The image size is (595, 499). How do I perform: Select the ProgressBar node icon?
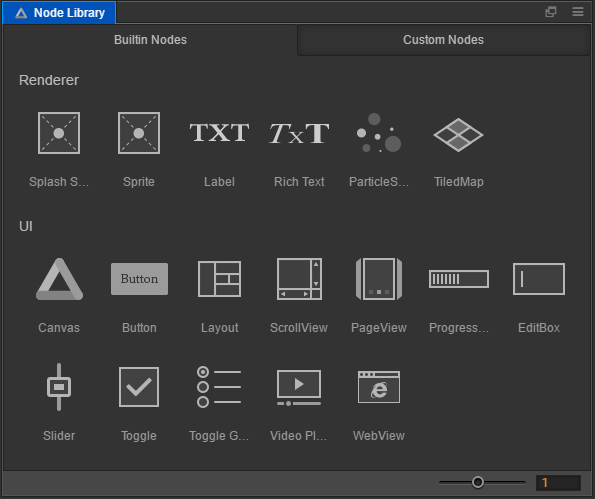[x=459, y=279]
